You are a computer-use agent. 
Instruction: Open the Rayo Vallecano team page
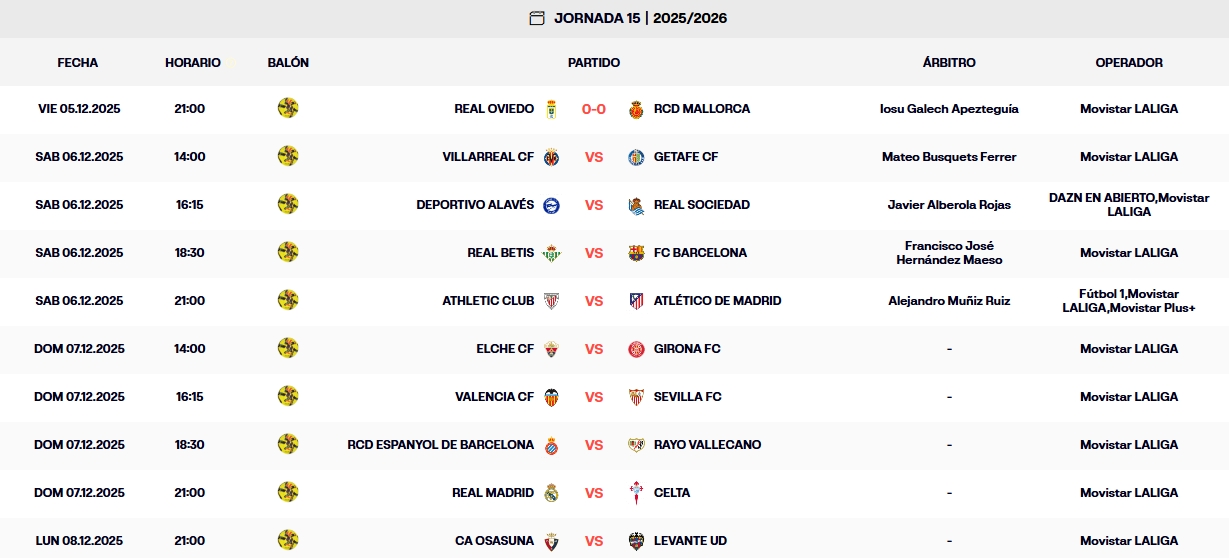pyautogui.click(x=707, y=445)
